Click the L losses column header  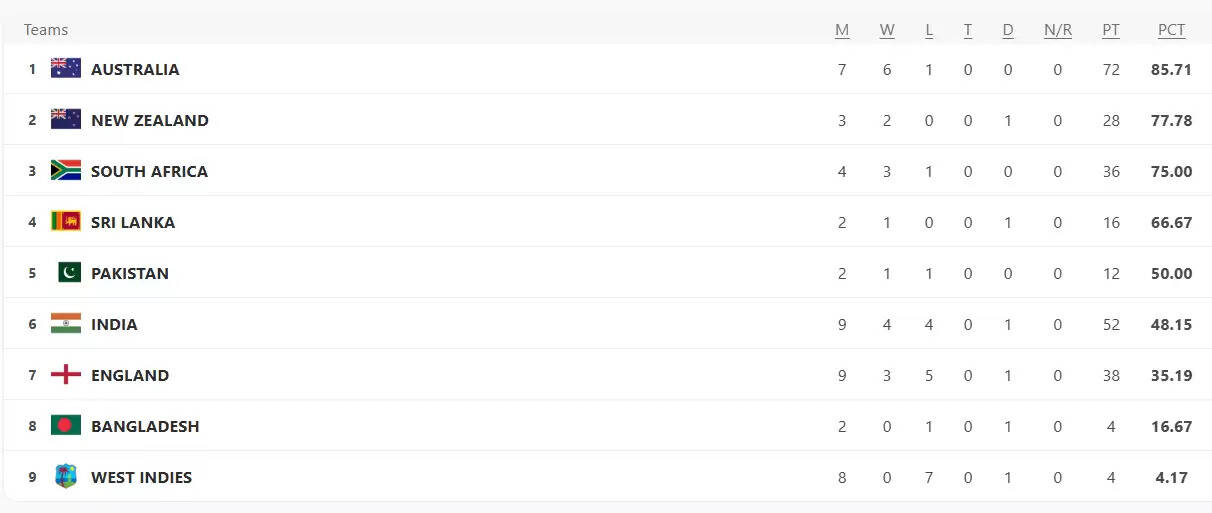929,30
